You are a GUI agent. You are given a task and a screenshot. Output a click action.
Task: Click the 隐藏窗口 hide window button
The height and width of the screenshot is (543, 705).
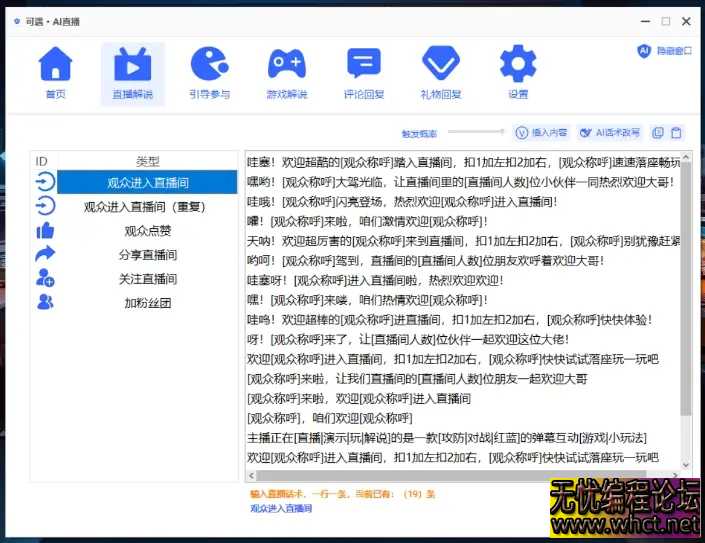tap(665, 51)
